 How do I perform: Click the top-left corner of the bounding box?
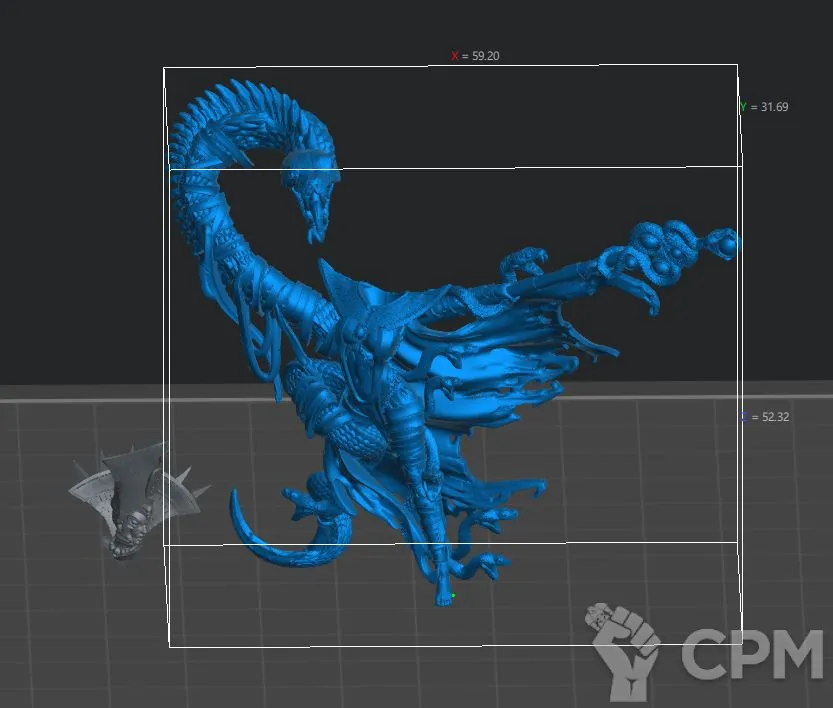coord(164,68)
